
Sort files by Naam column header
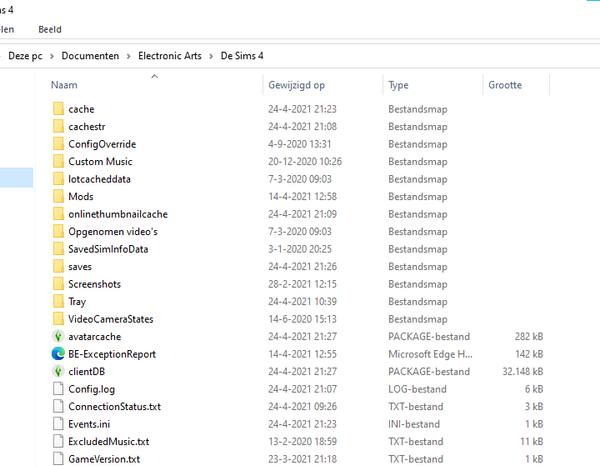pyautogui.click(x=64, y=85)
